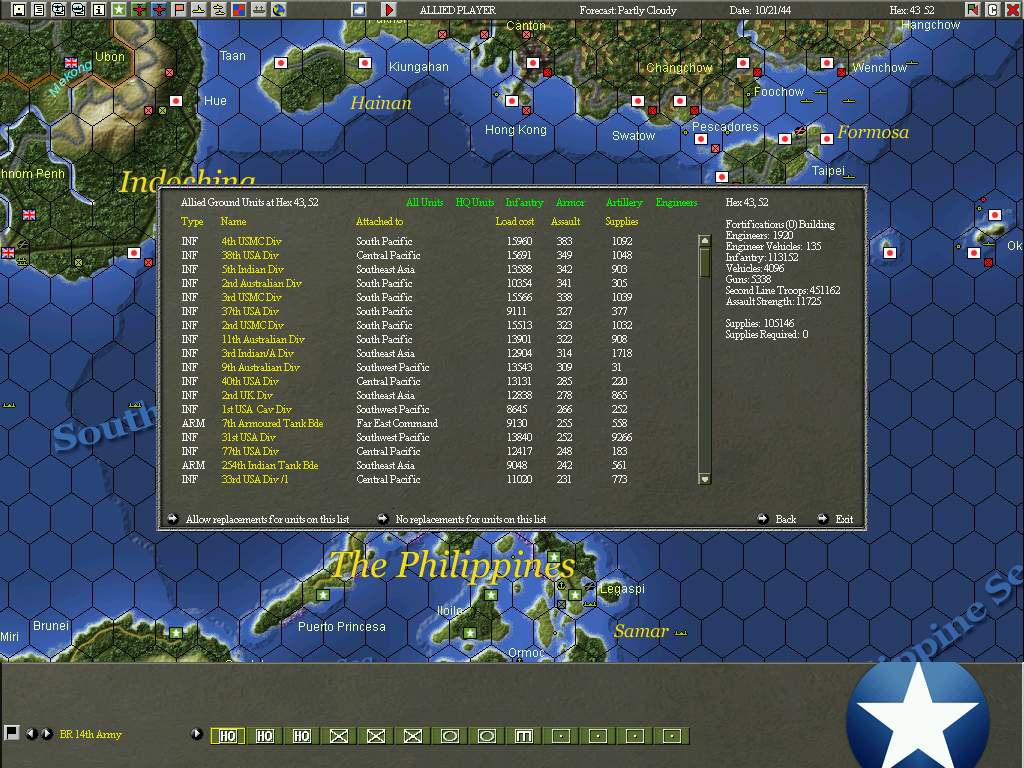Sort by the Assault column header
The width and height of the screenshot is (1024, 768).
[x=566, y=221]
